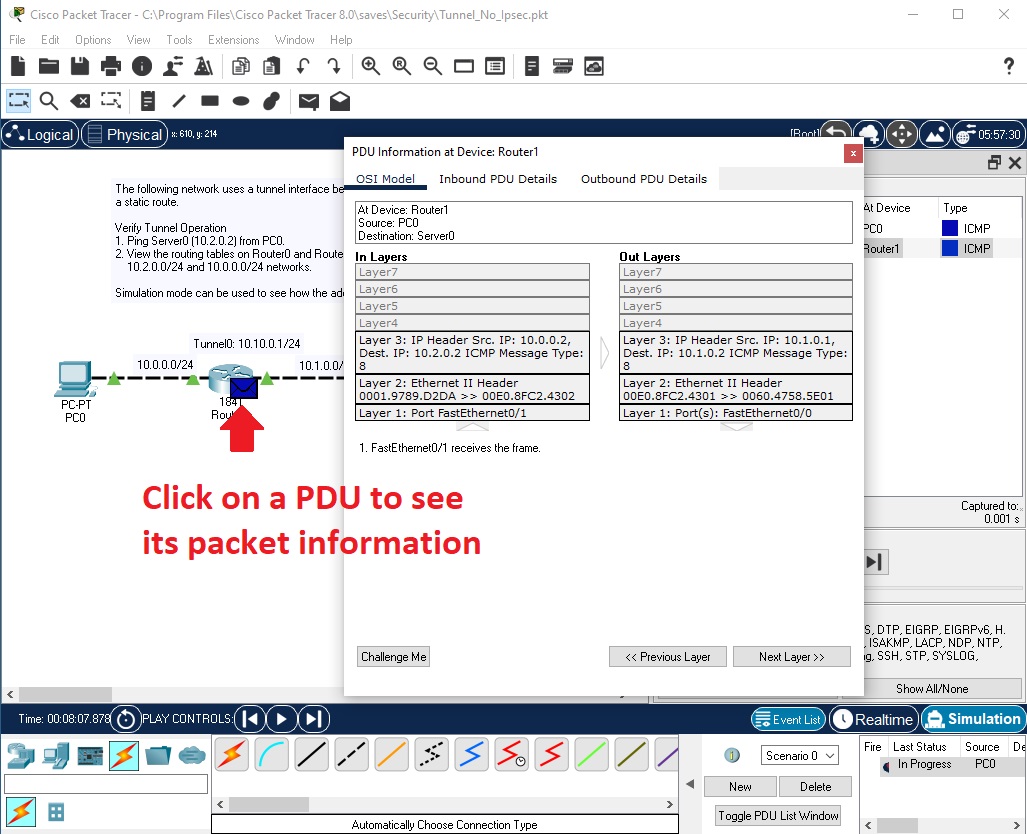Open the Network Devices category
This screenshot has height=834, width=1027.
[21, 755]
